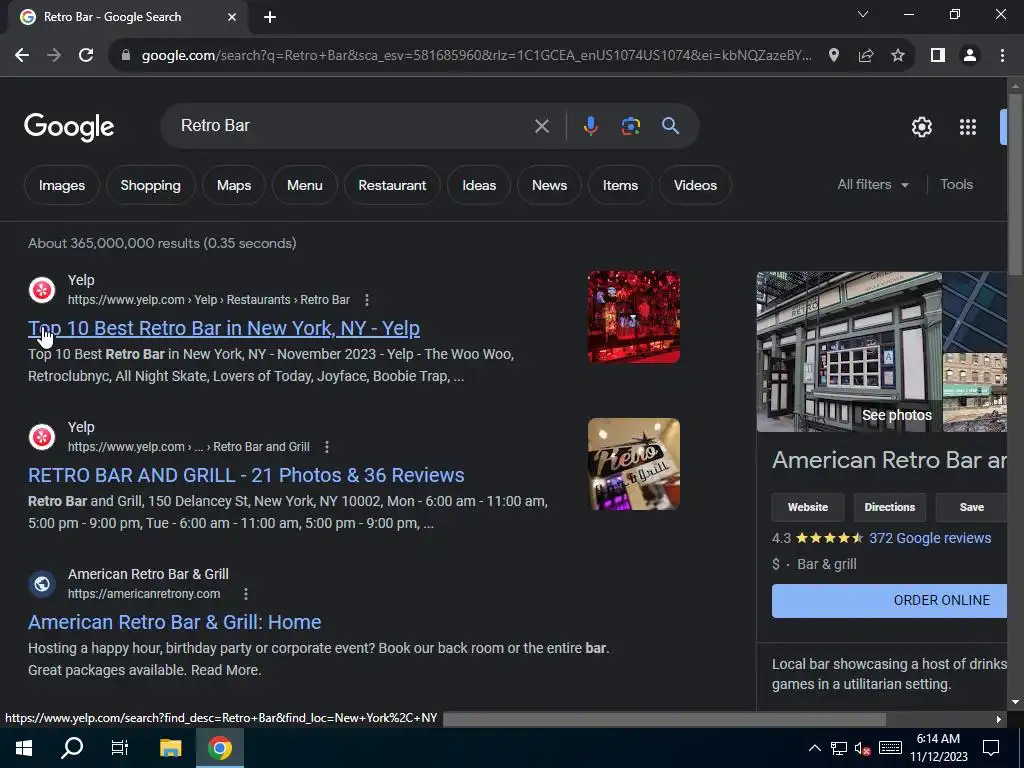Start voice search with microphone icon
This screenshot has width=1024, height=768.
coord(590,126)
